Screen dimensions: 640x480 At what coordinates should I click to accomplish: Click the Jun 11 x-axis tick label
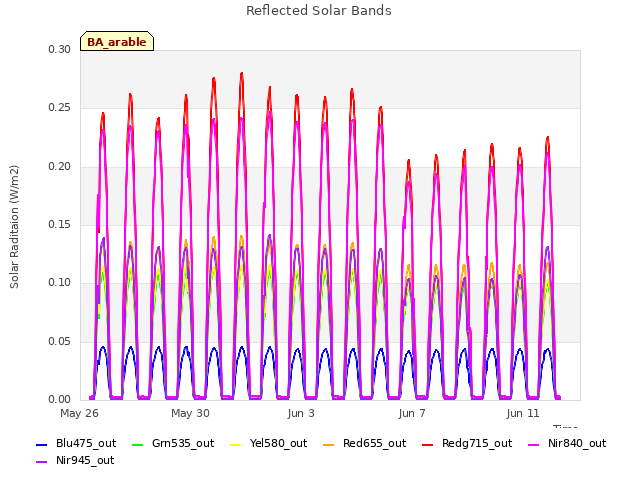(x=523, y=413)
